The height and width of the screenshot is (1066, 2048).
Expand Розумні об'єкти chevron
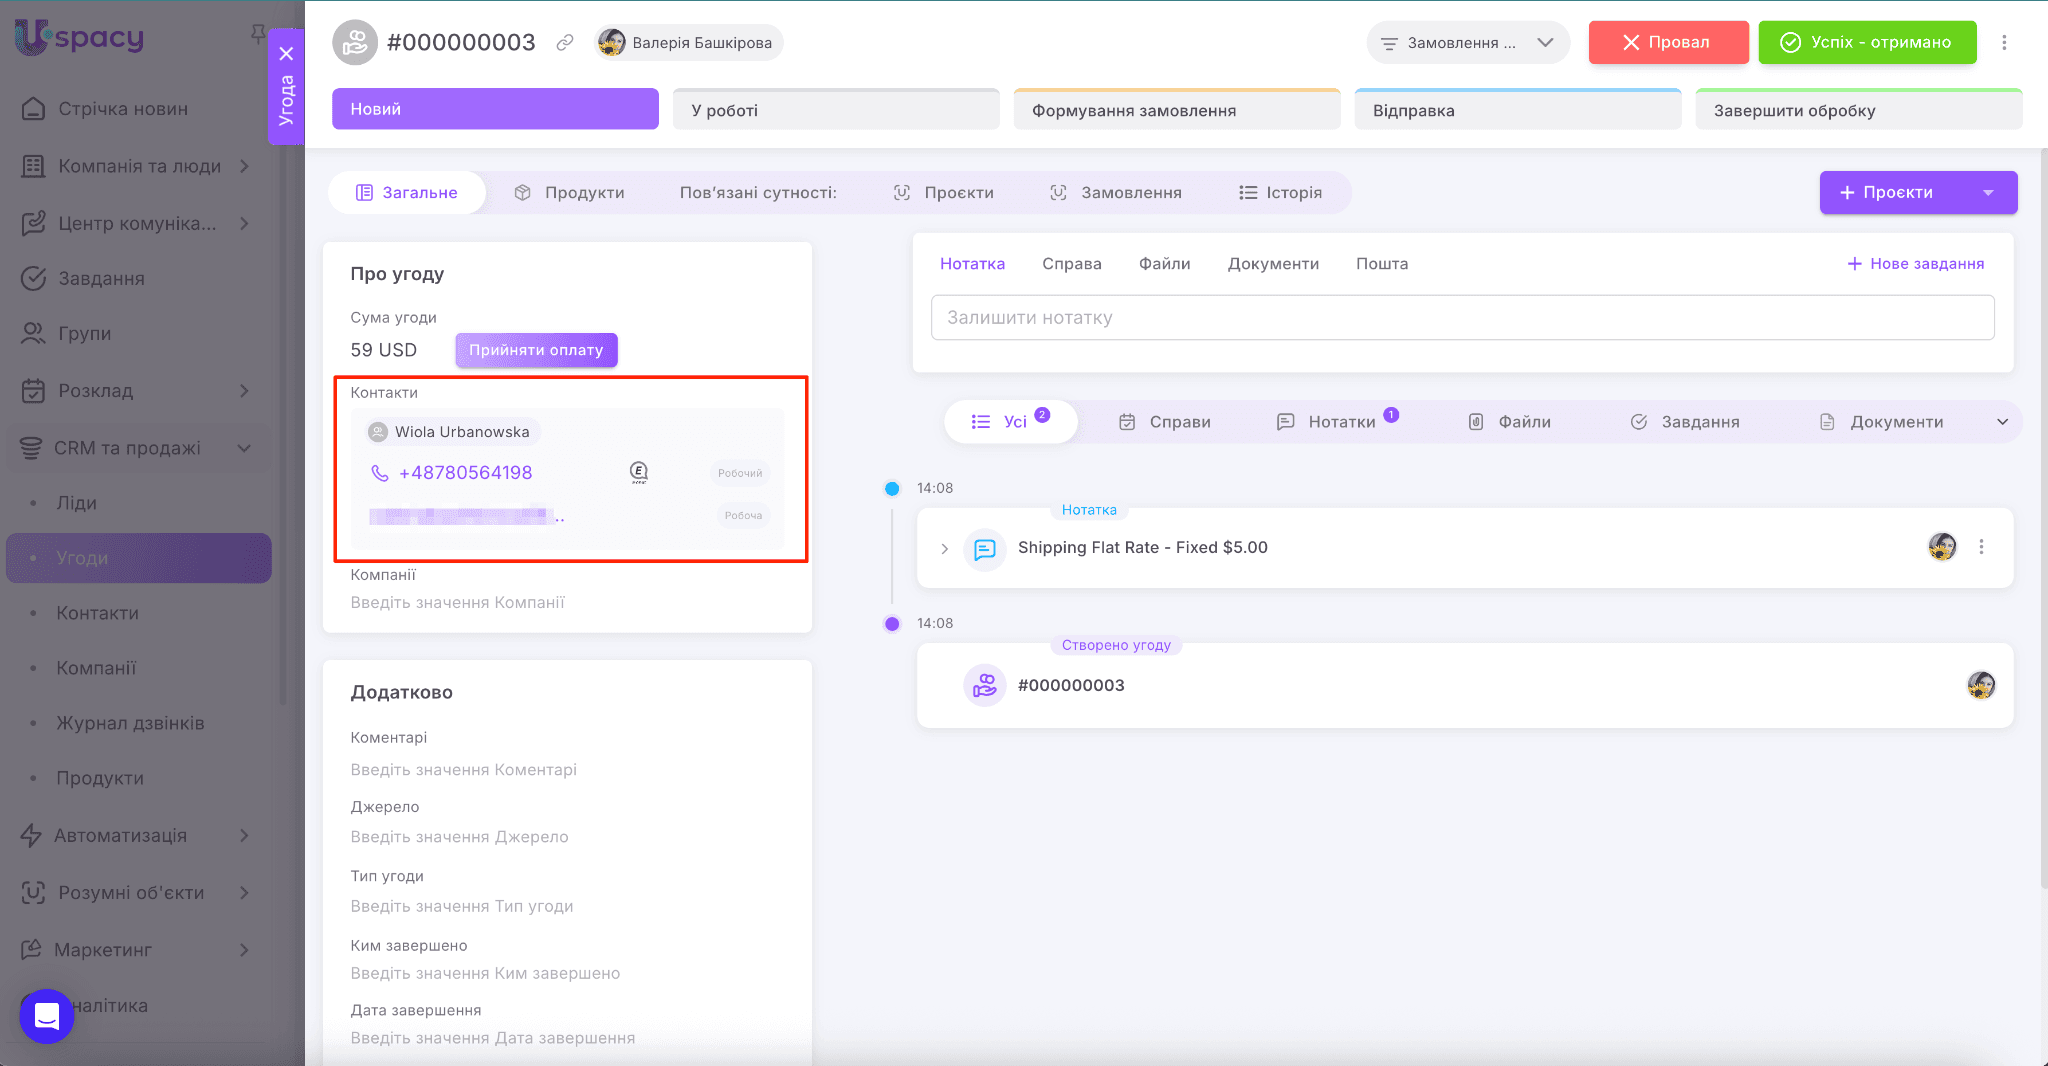[x=244, y=892]
